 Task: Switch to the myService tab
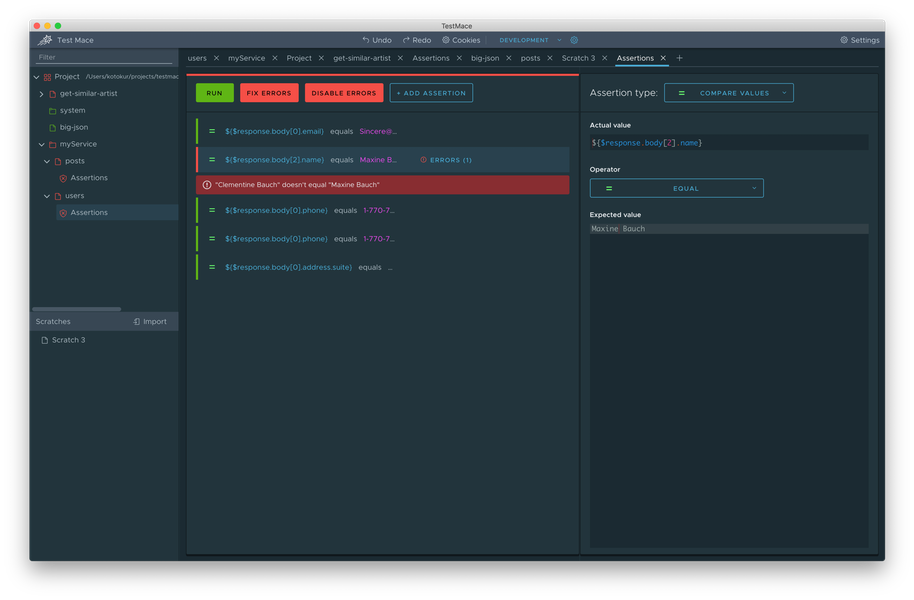coord(246,58)
